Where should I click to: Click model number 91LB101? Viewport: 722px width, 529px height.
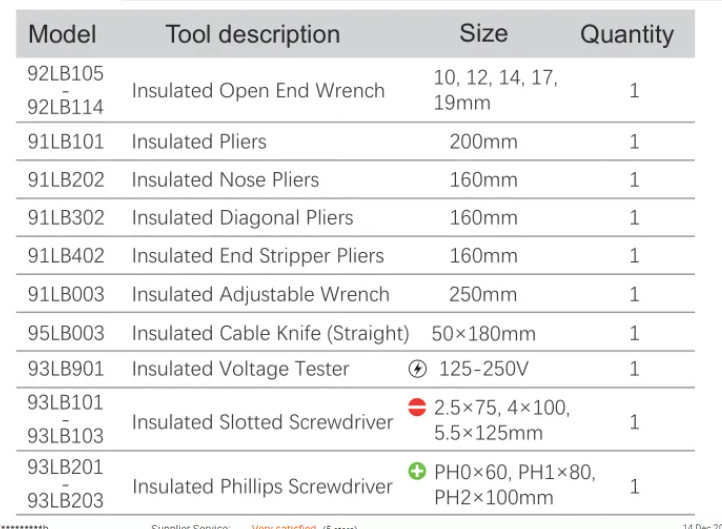pyautogui.click(x=66, y=142)
